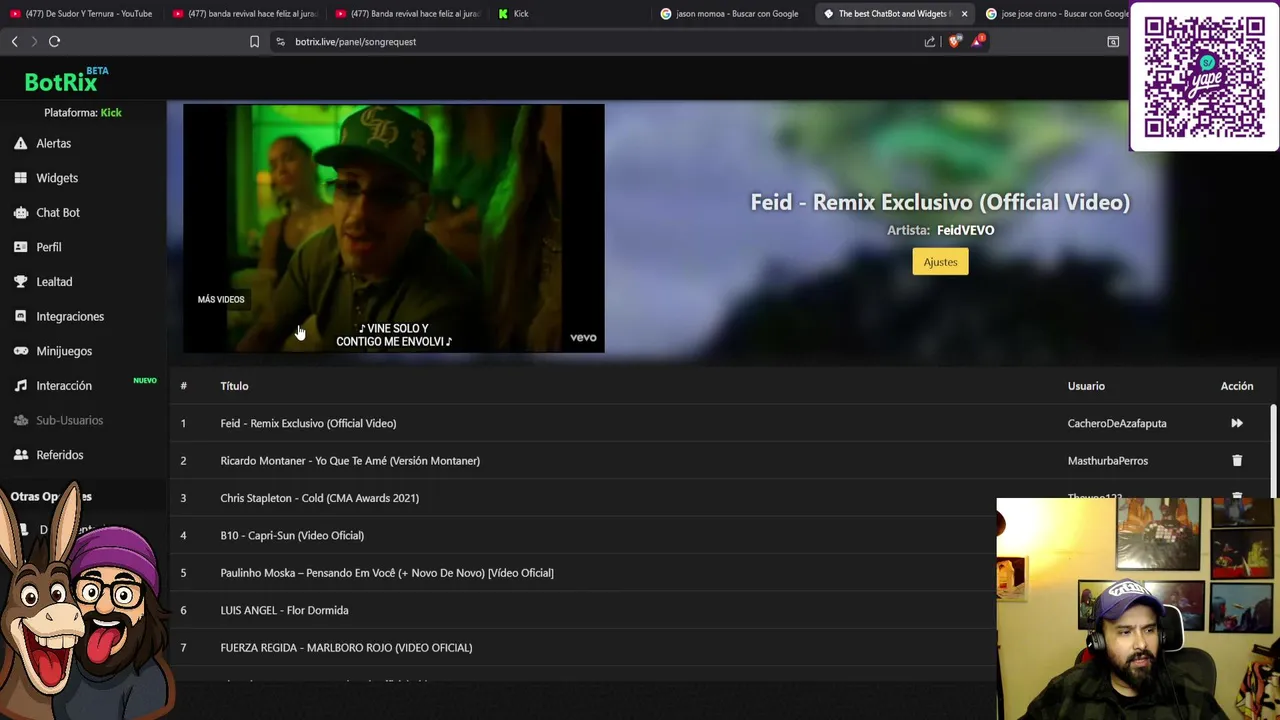
Task: Click the Acción column header
Action: point(1237,386)
